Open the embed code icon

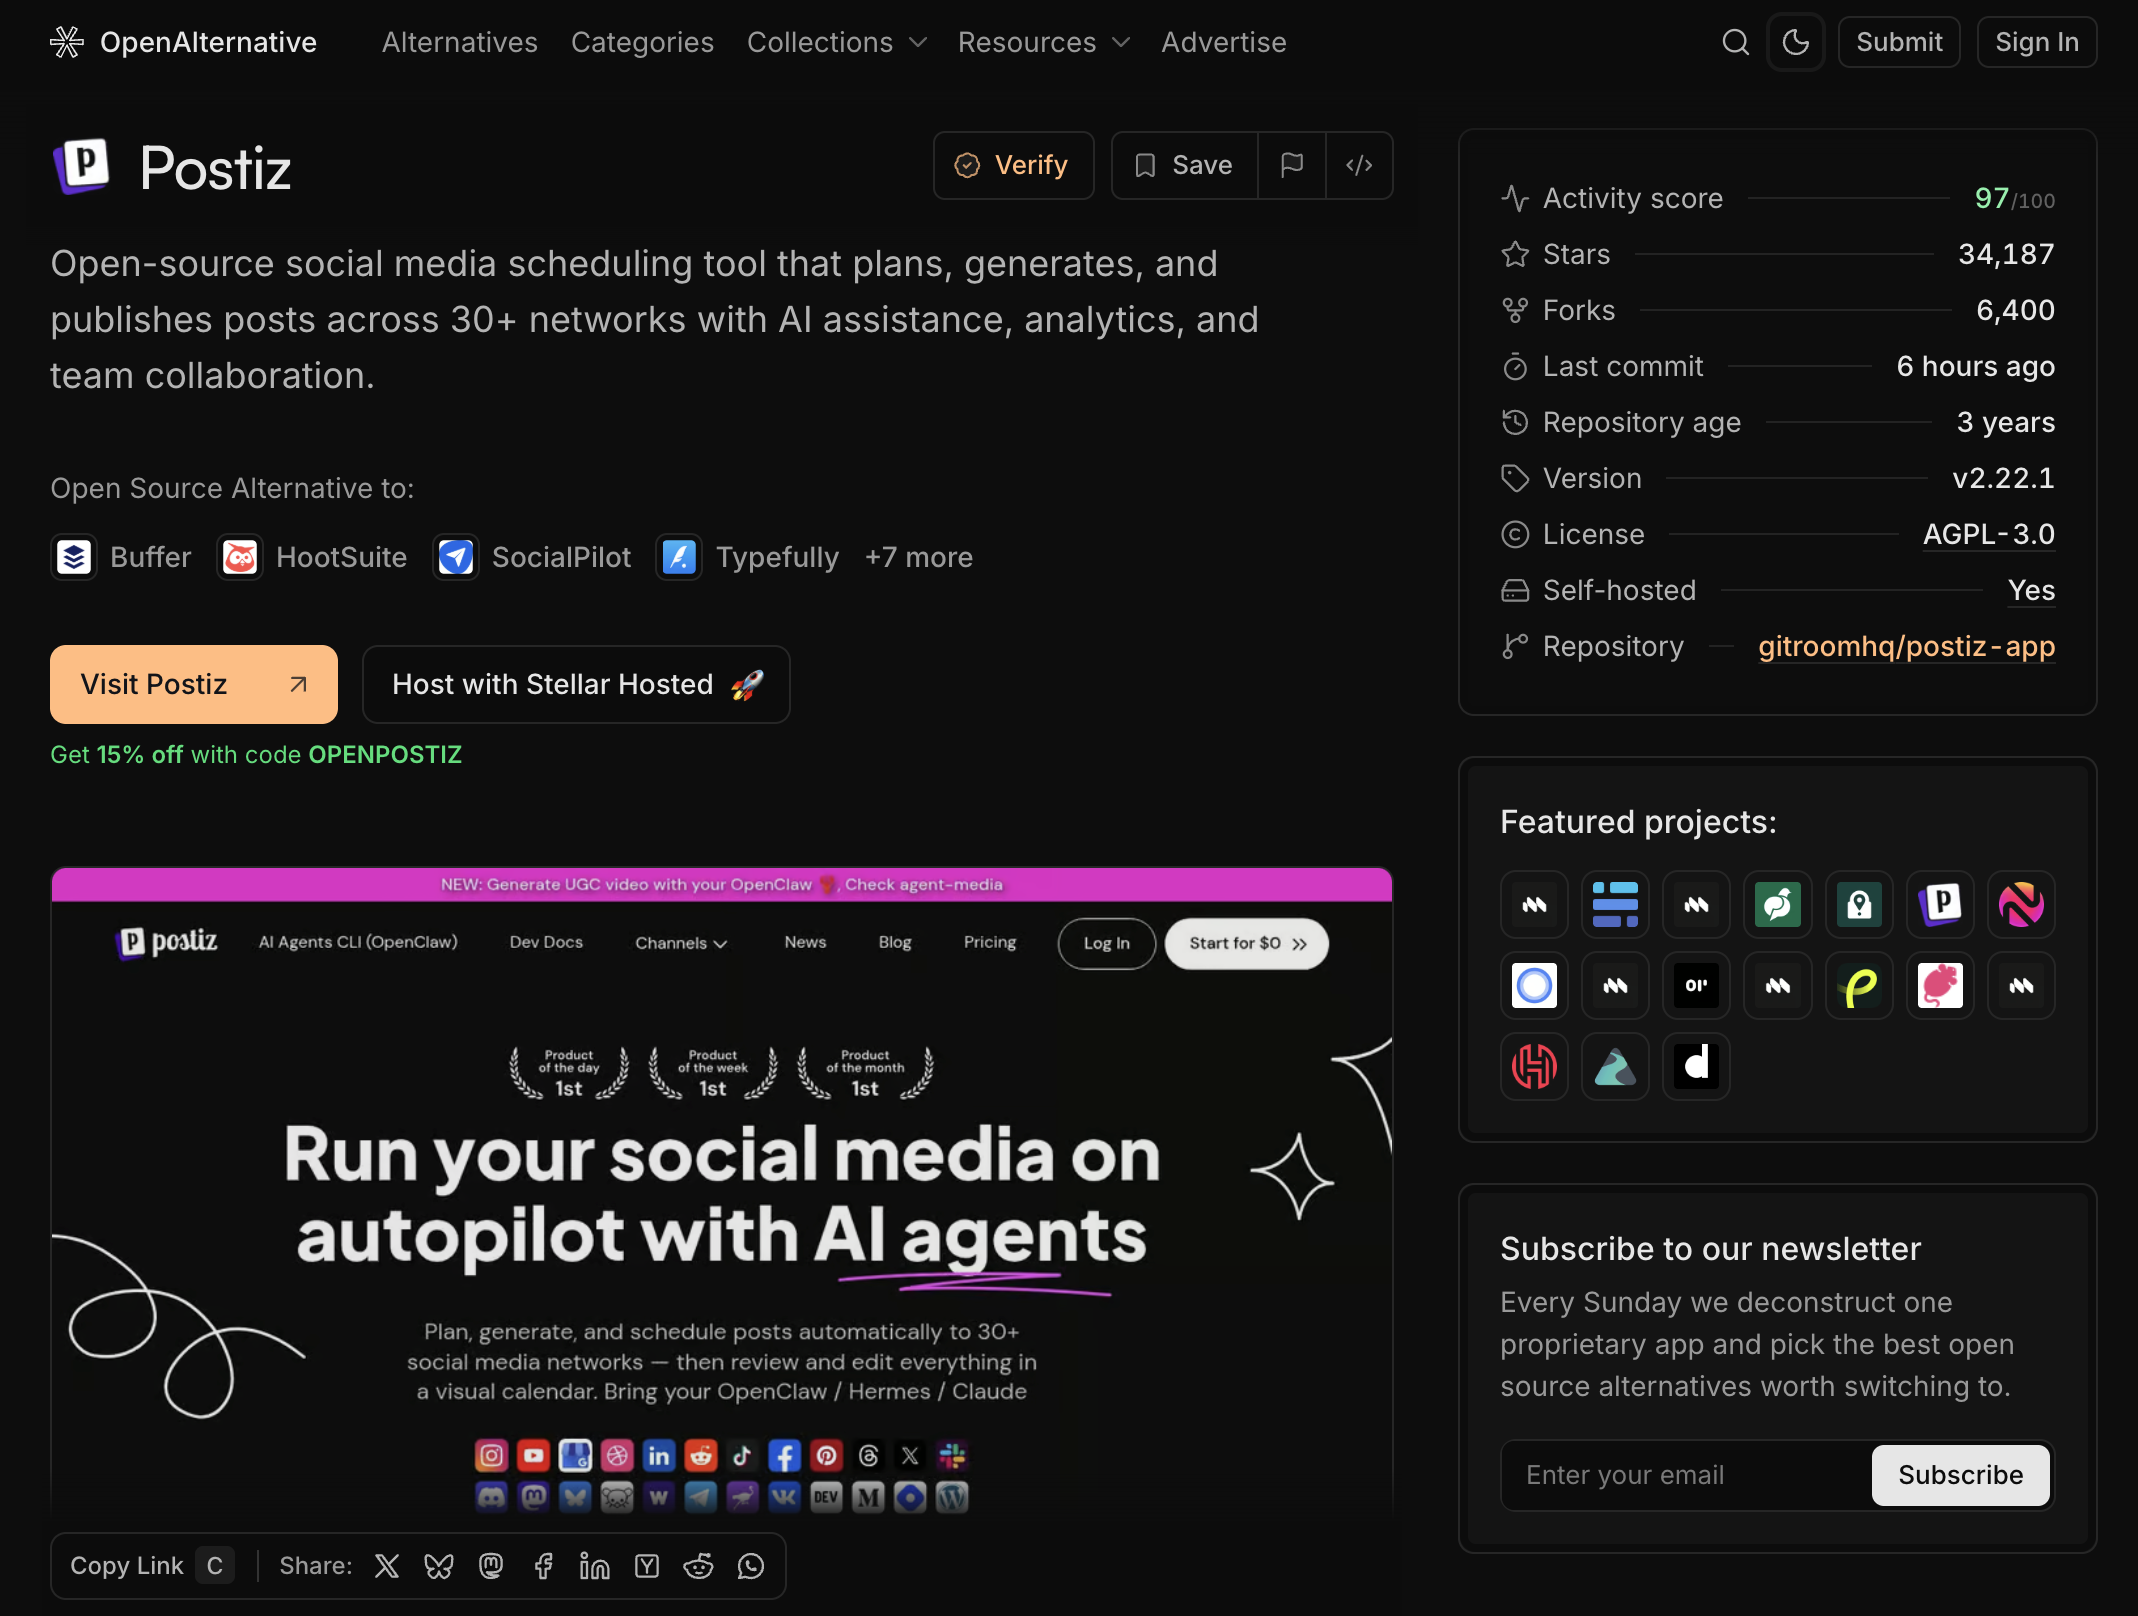1359,165
